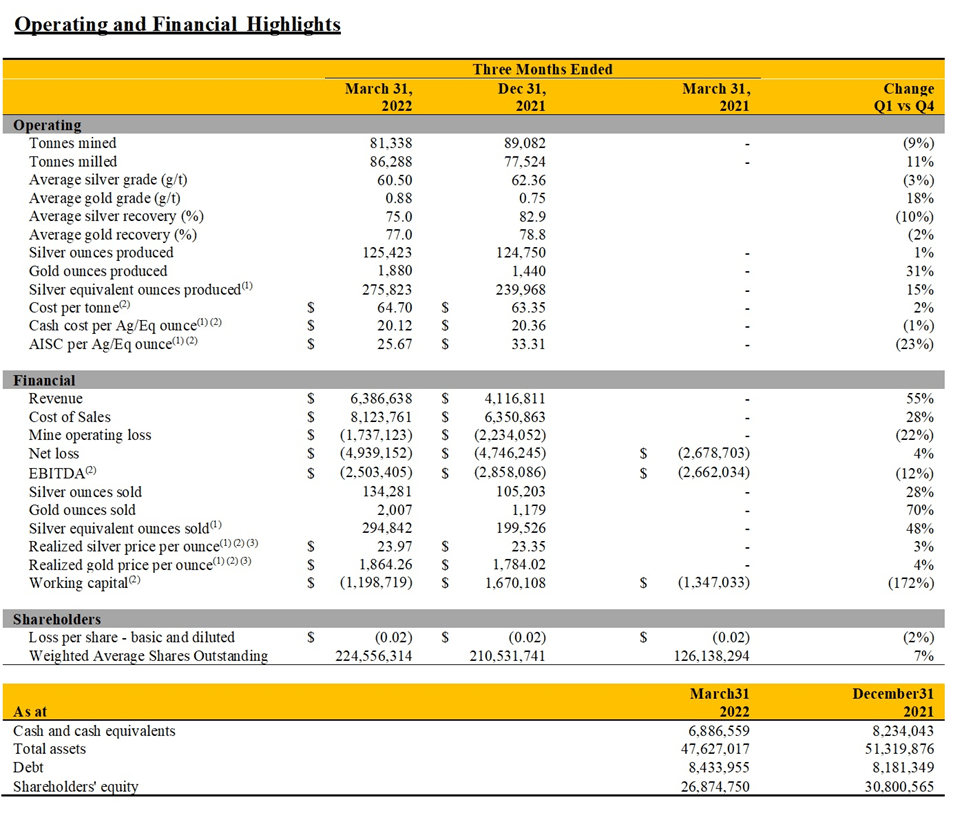Select shares outstanding 224,556,314
The image size is (975, 824).
pos(374,656)
